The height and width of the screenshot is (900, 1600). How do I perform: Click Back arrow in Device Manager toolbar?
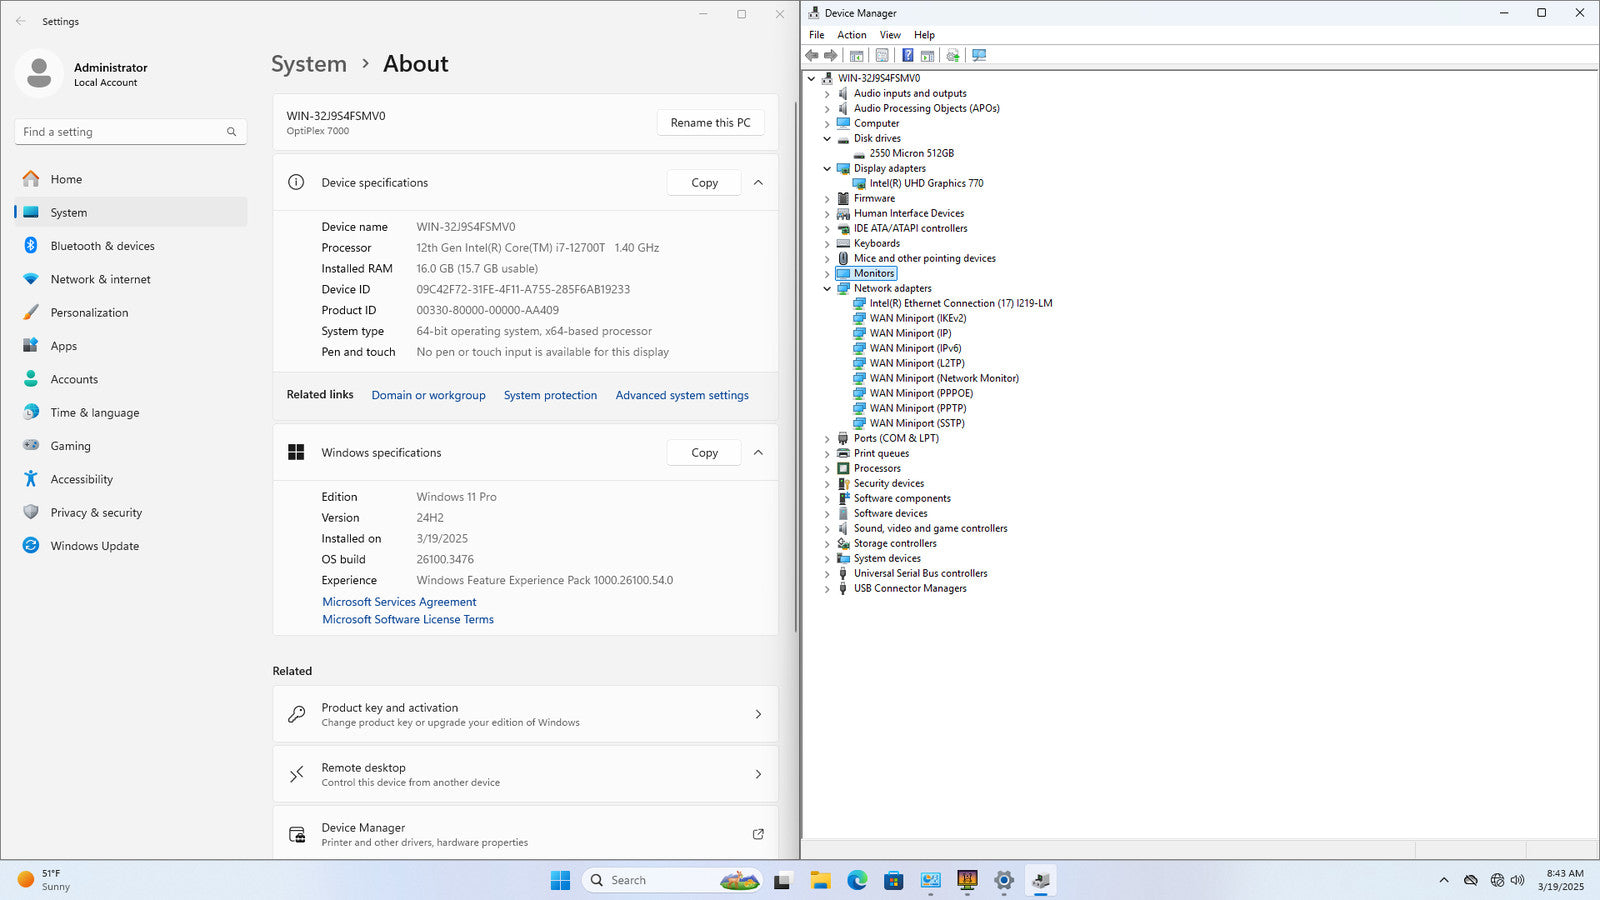pos(812,55)
